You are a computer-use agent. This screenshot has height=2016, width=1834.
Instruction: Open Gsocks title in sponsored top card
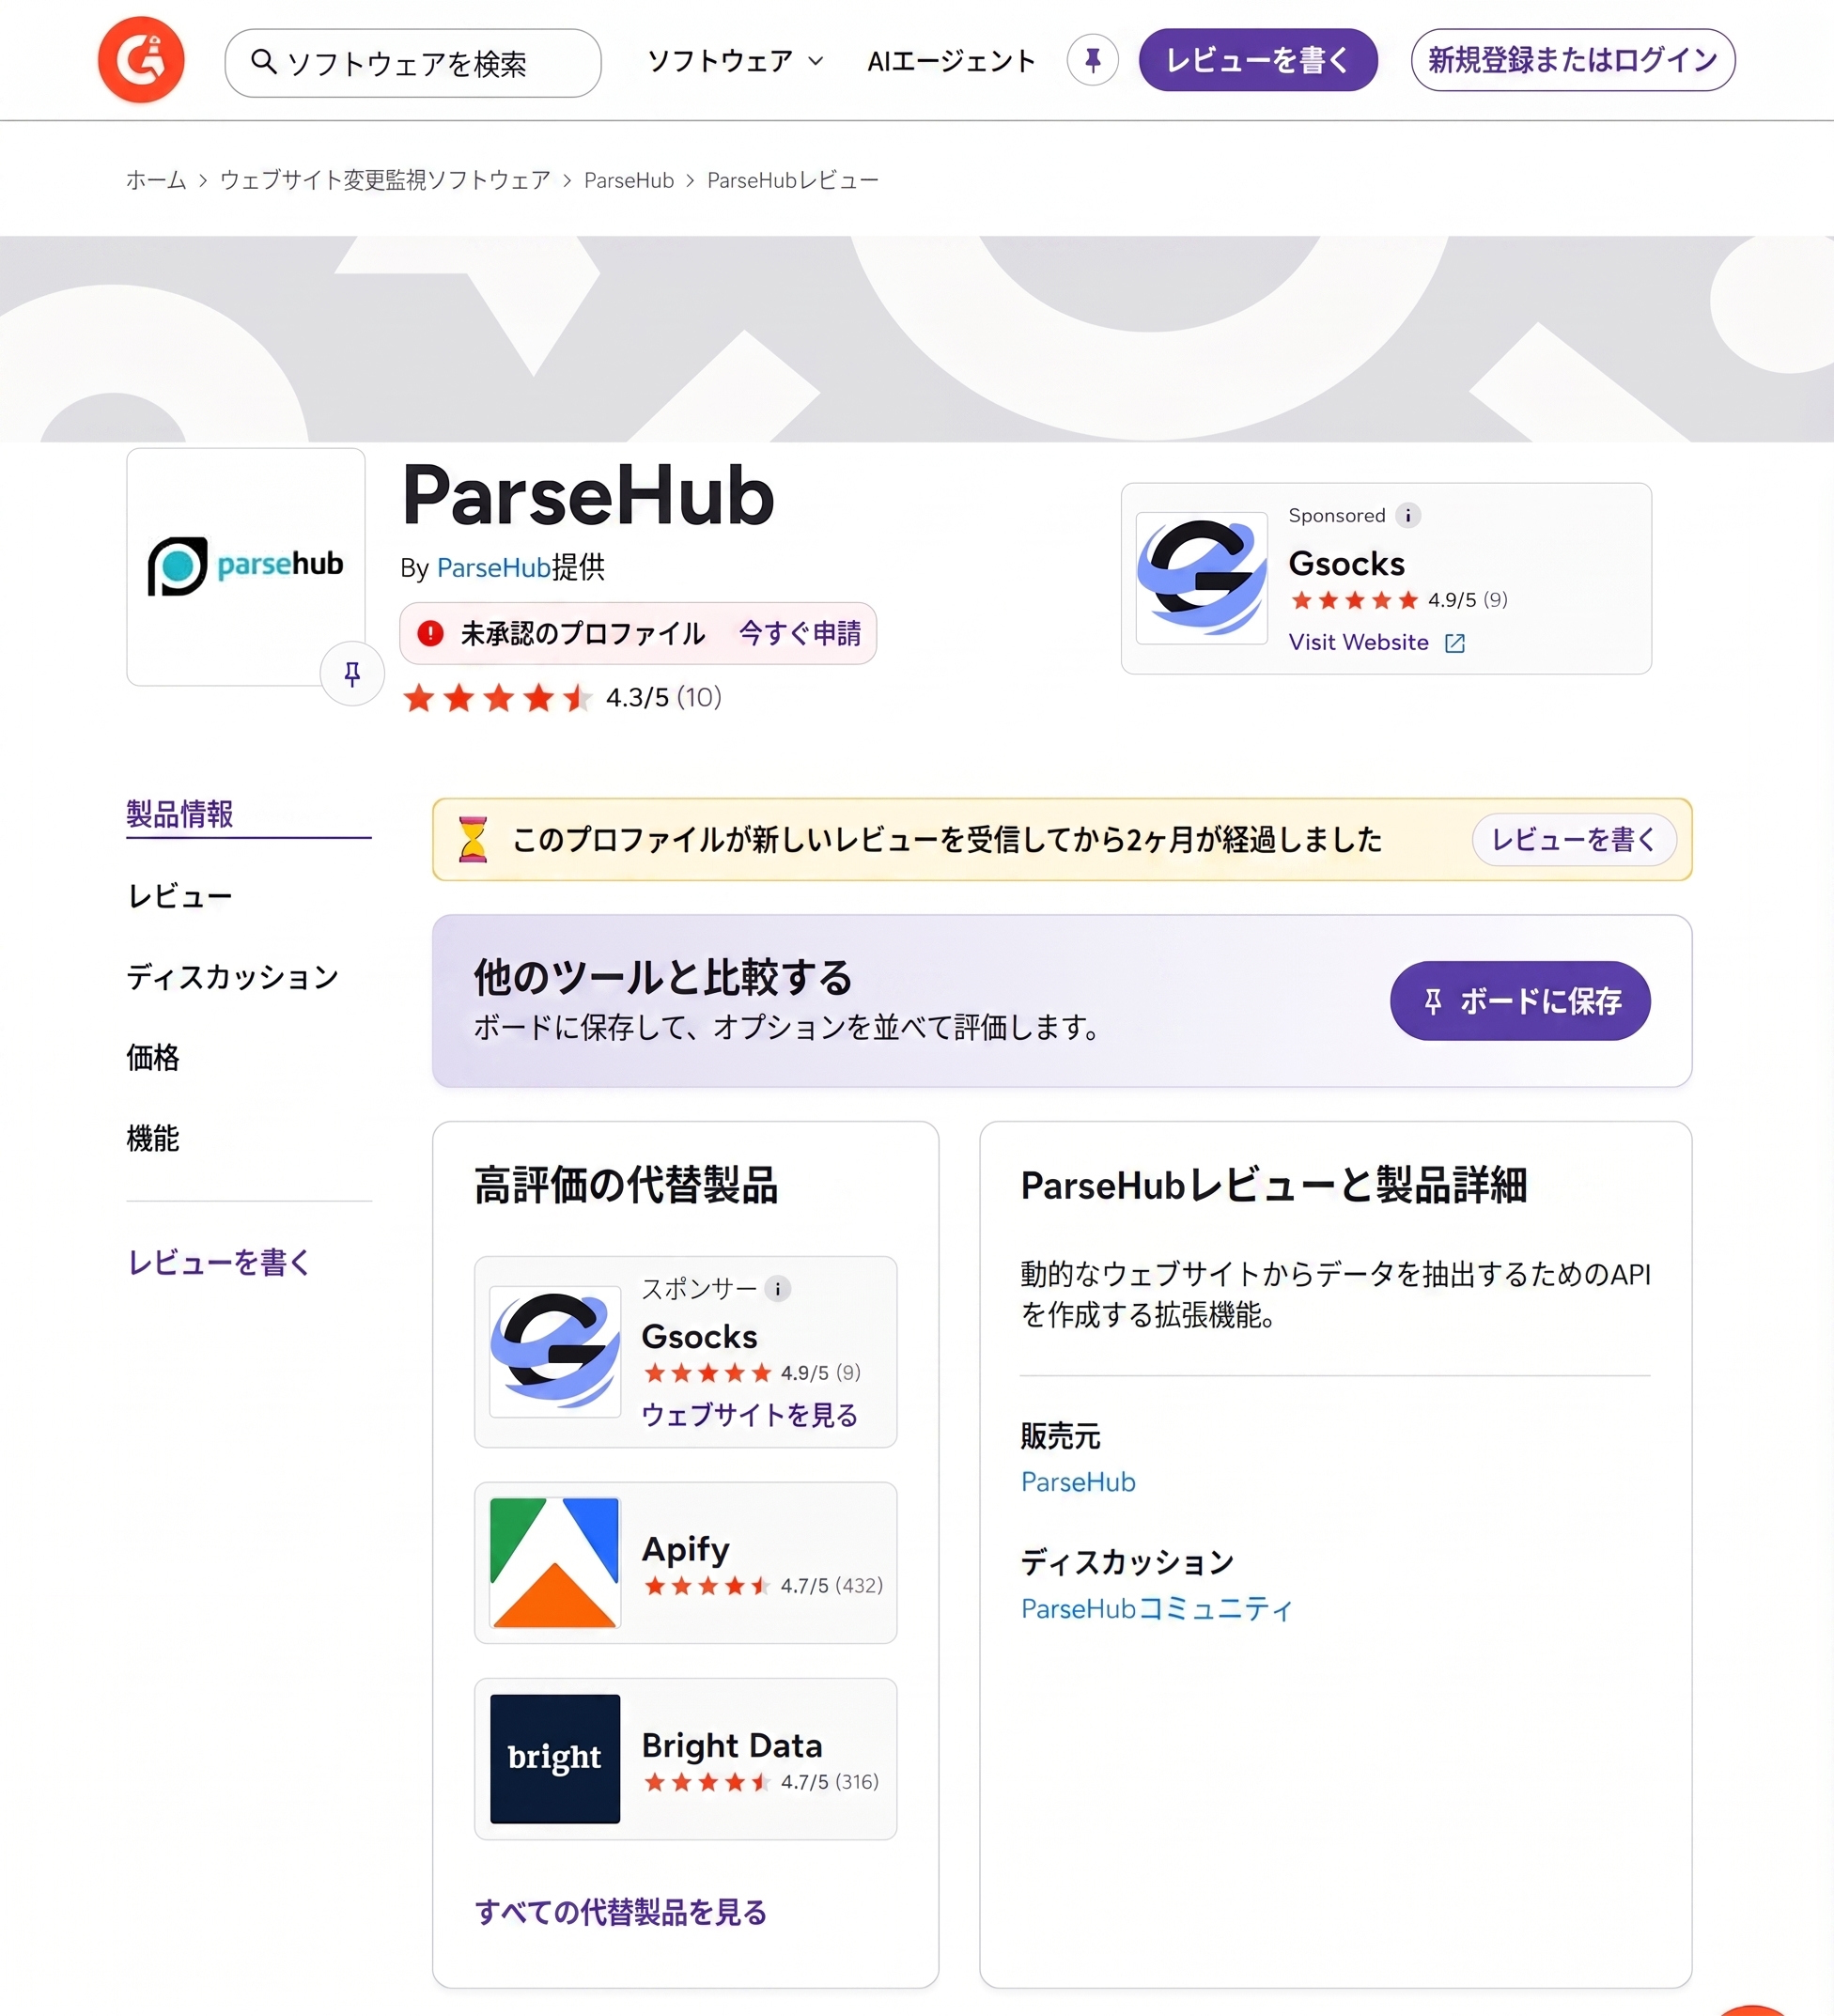tap(1346, 564)
